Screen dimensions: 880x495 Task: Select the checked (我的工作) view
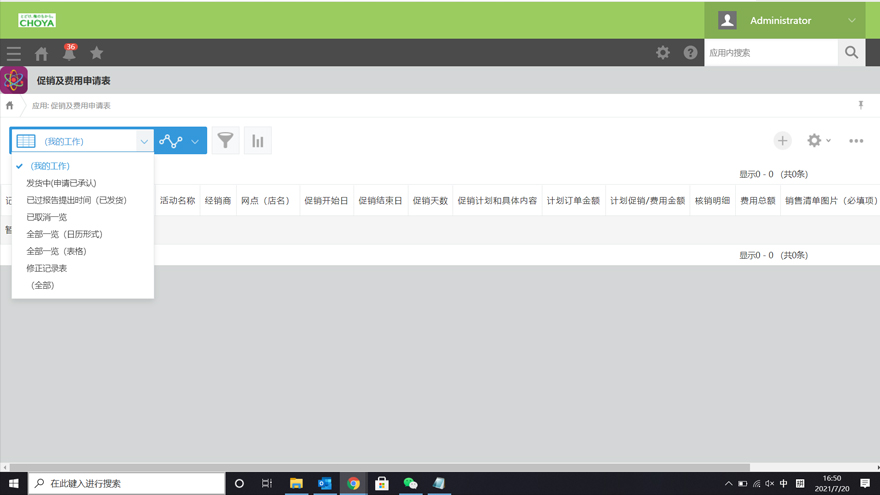click(82, 166)
